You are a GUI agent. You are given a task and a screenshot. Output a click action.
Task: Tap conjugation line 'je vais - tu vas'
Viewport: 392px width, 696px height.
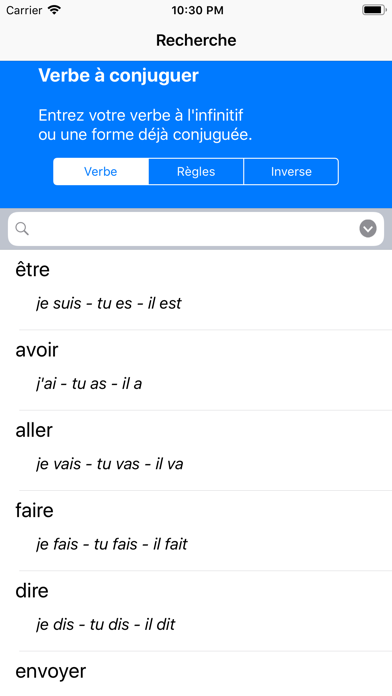(109, 464)
